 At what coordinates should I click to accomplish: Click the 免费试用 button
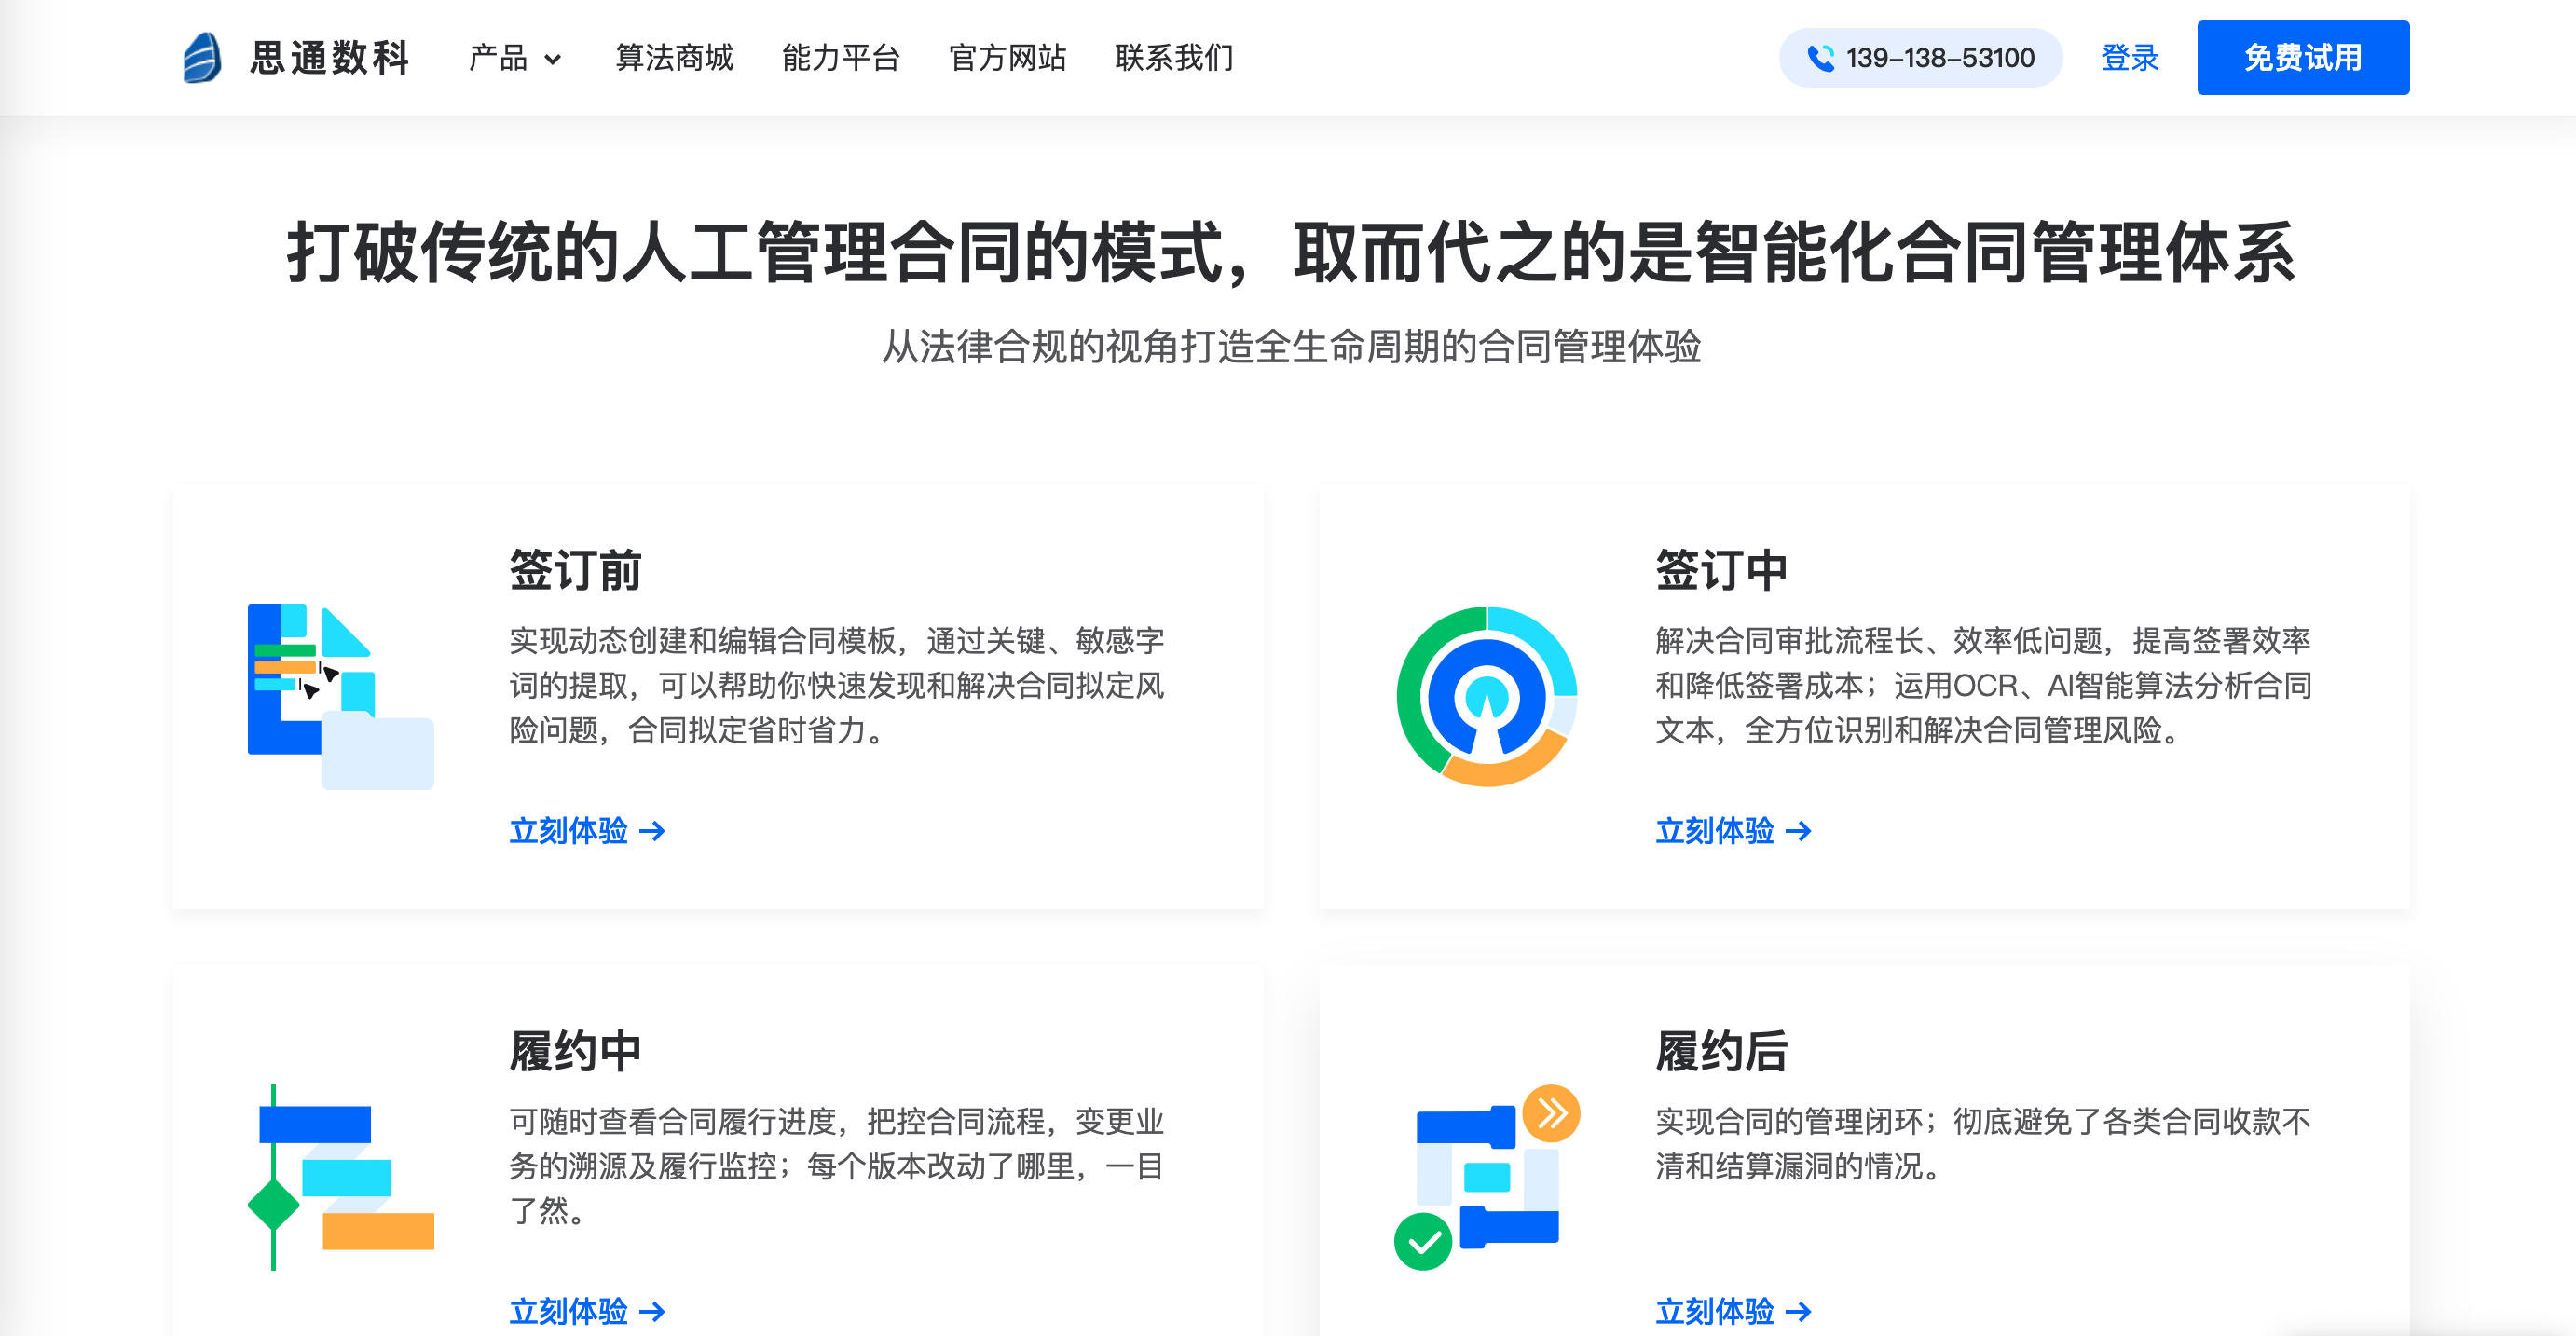pyautogui.click(x=2303, y=58)
